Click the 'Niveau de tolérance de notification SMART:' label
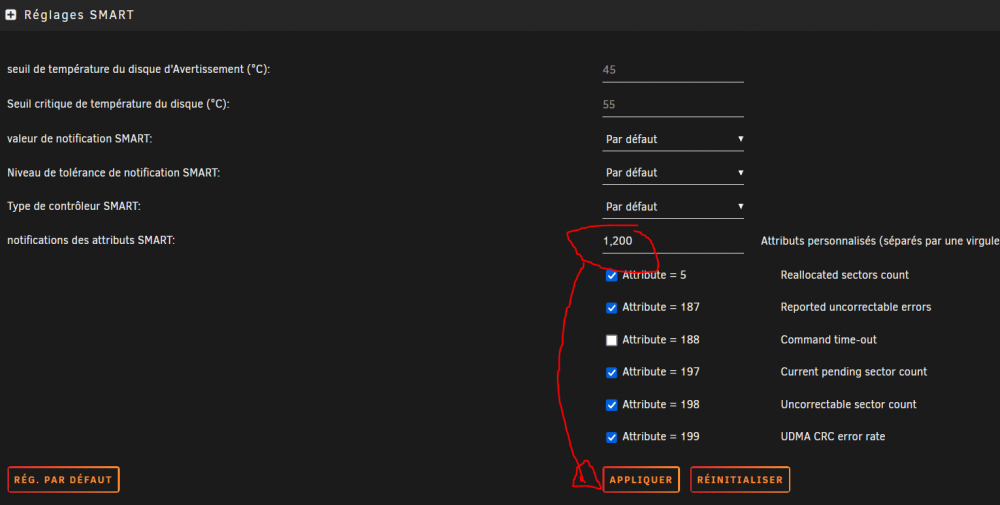 click(114, 172)
